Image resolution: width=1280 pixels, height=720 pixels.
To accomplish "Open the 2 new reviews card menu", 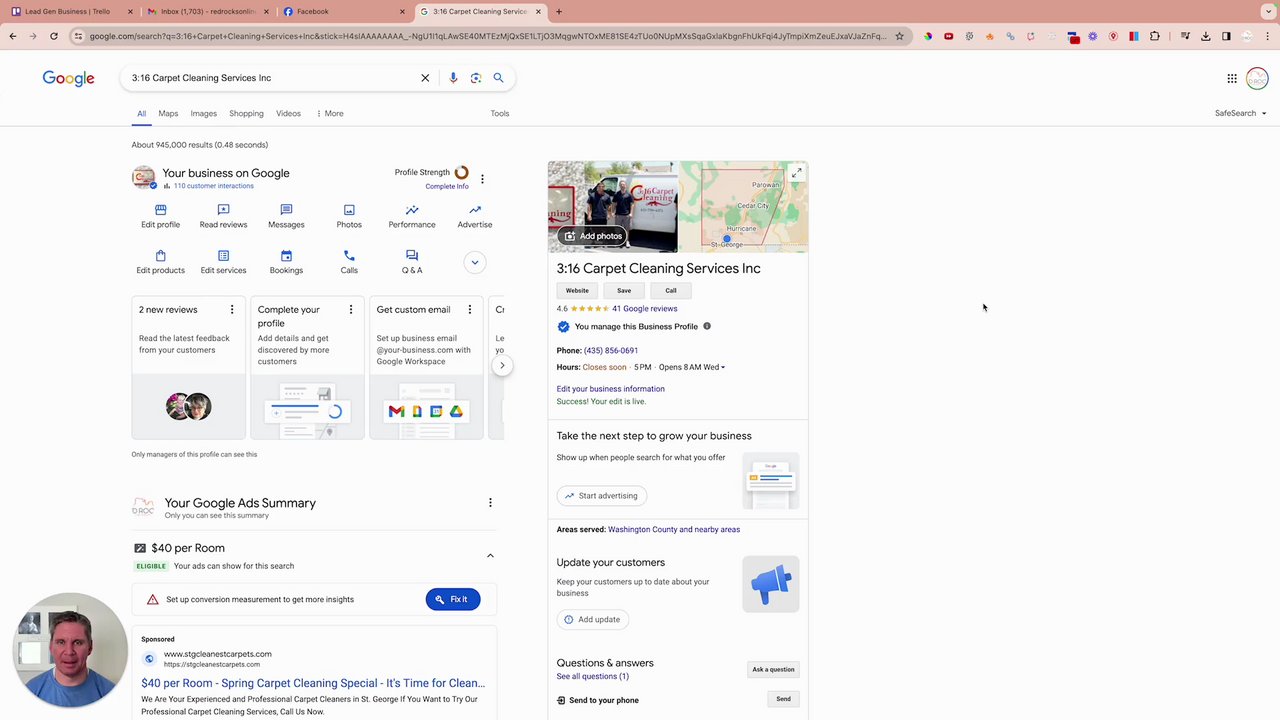I will 232,310.
